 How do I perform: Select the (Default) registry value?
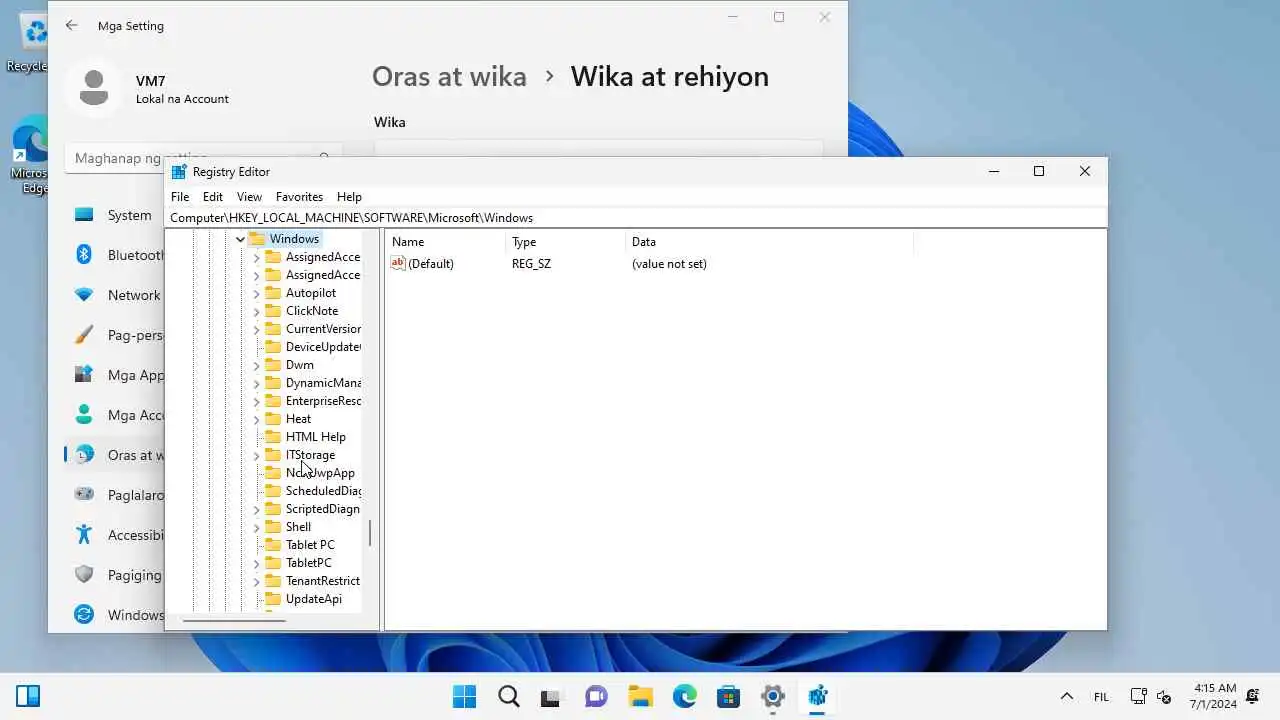tap(431, 264)
